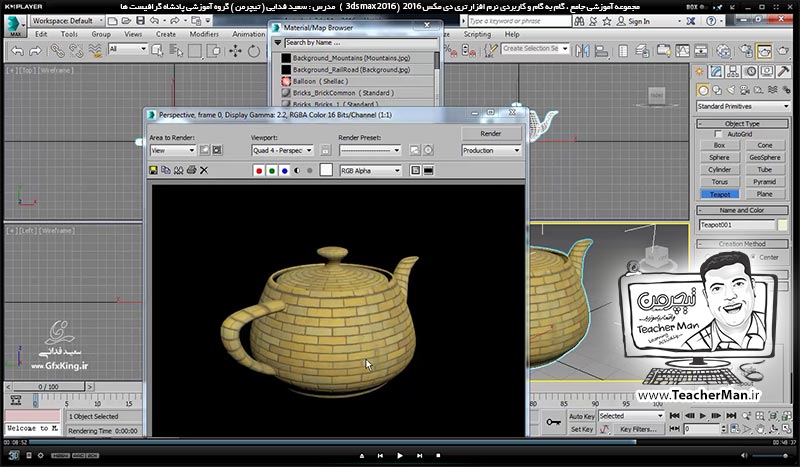
Task: Click Print Image icon in render window
Action: pos(191,170)
